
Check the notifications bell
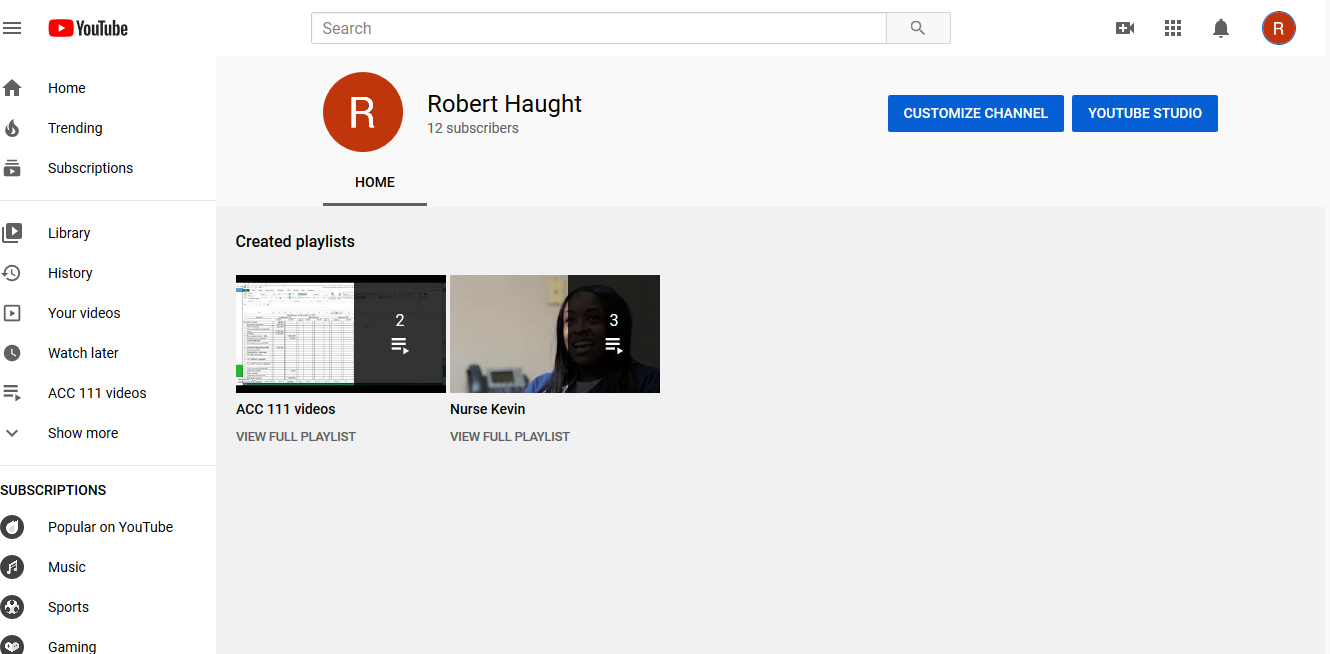click(x=1221, y=28)
